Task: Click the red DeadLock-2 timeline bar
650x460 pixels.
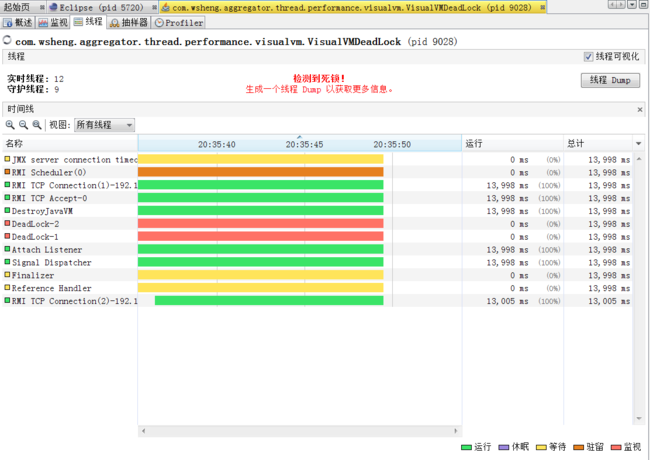Action: [x=261, y=224]
